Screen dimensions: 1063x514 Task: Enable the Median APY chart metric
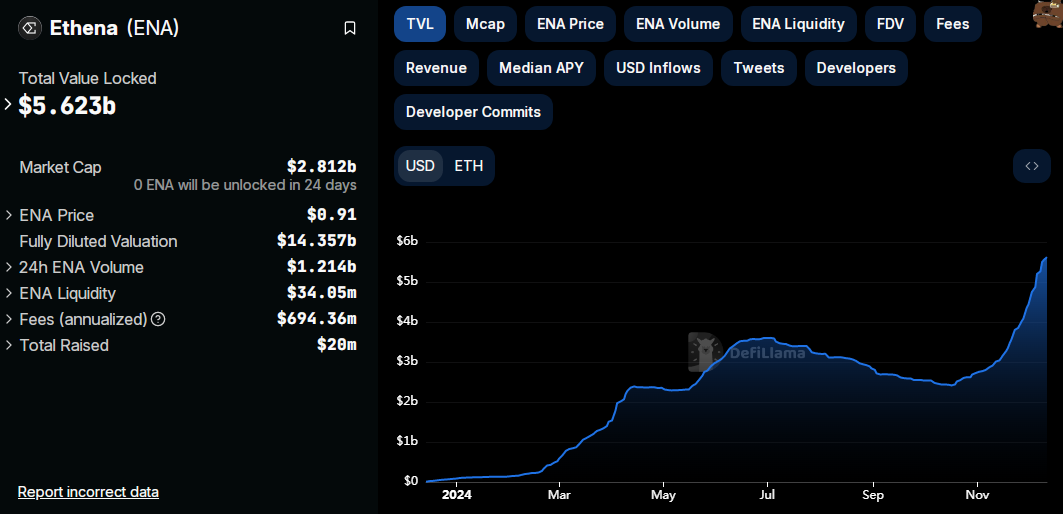point(541,68)
